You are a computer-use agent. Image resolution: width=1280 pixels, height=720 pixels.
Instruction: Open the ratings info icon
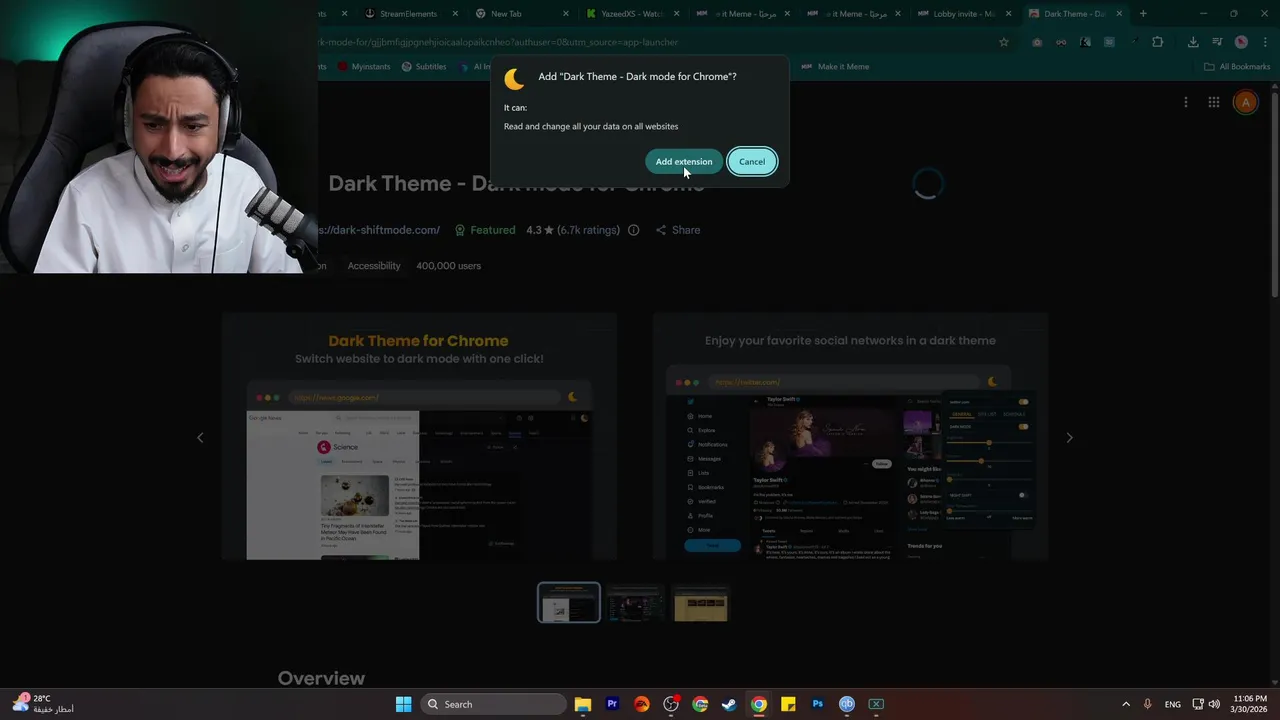click(x=633, y=230)
